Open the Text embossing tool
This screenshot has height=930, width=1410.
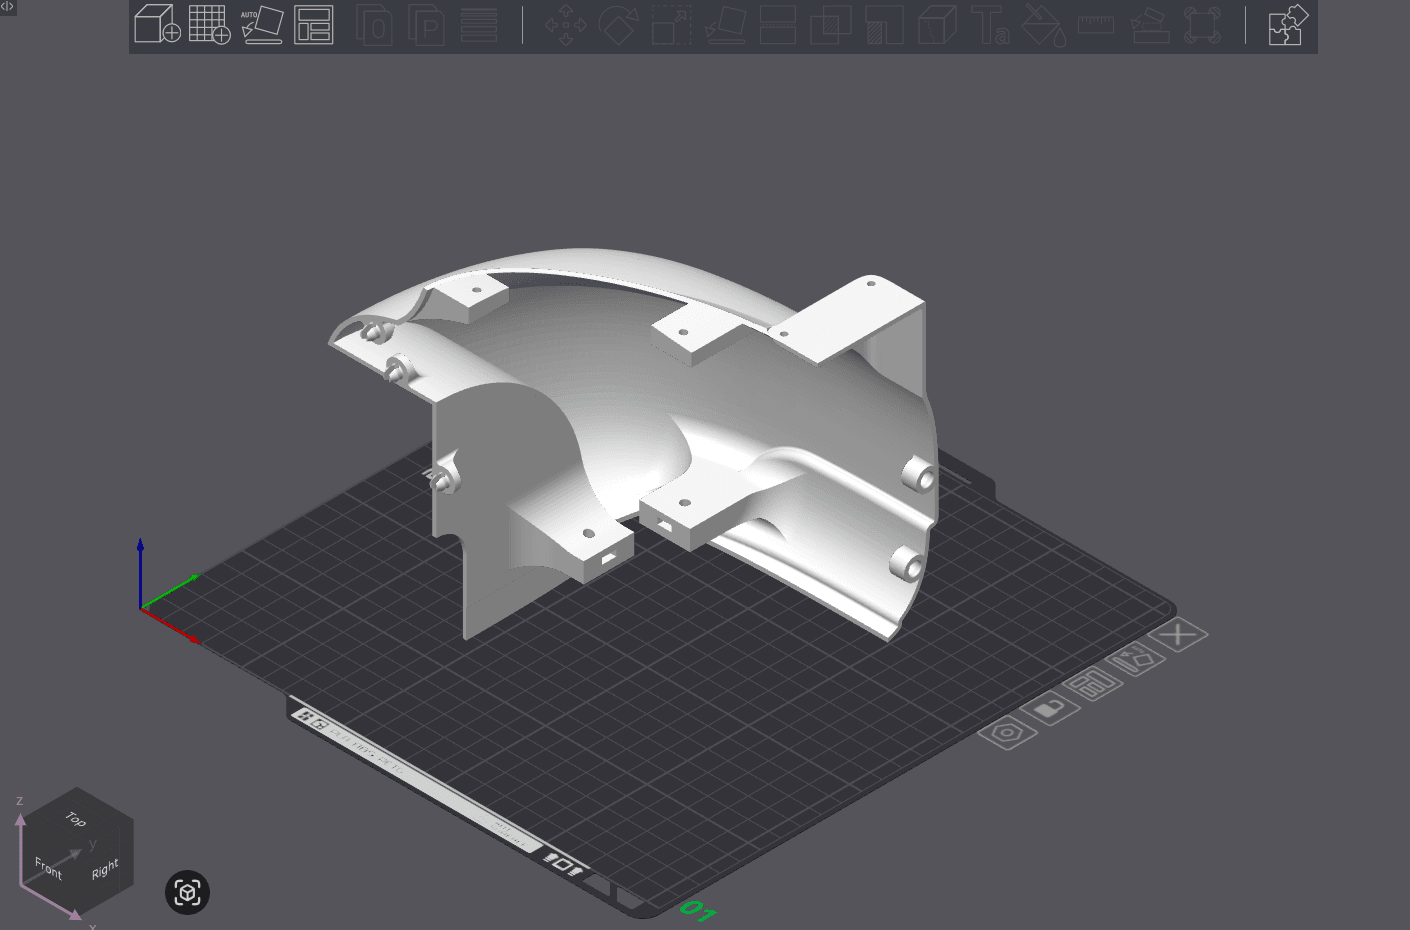[989, 27]
